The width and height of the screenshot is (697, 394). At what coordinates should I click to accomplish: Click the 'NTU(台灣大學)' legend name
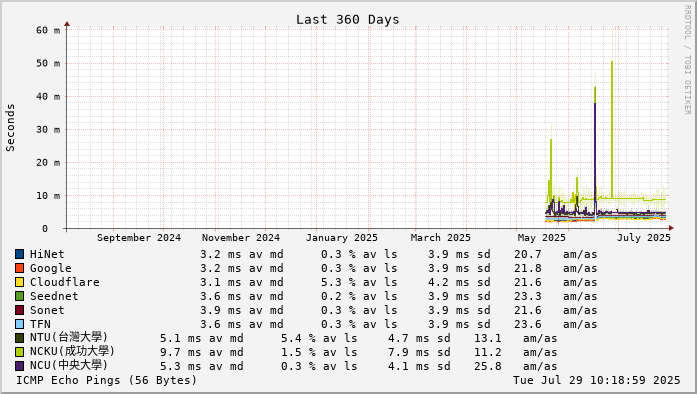[69, 338]
